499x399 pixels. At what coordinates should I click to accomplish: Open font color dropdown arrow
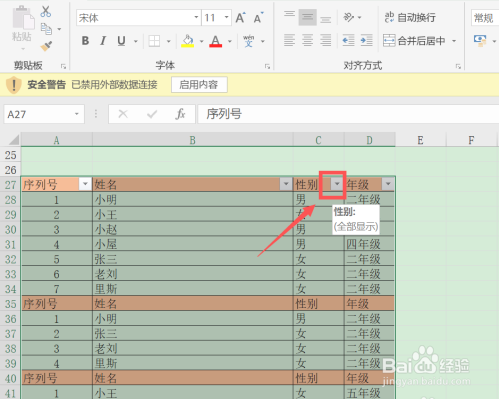pos(230,41)
